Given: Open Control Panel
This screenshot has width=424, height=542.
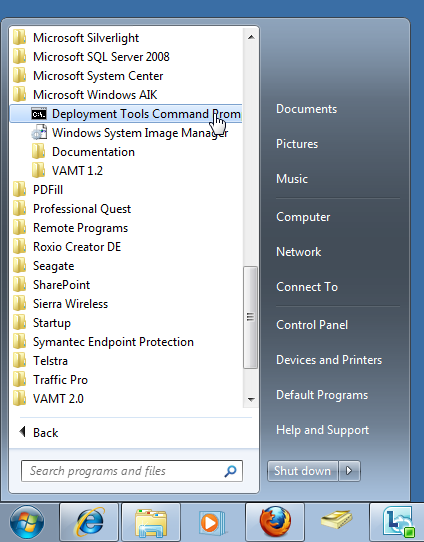Looking at the screenshot, I should (312, 325).
